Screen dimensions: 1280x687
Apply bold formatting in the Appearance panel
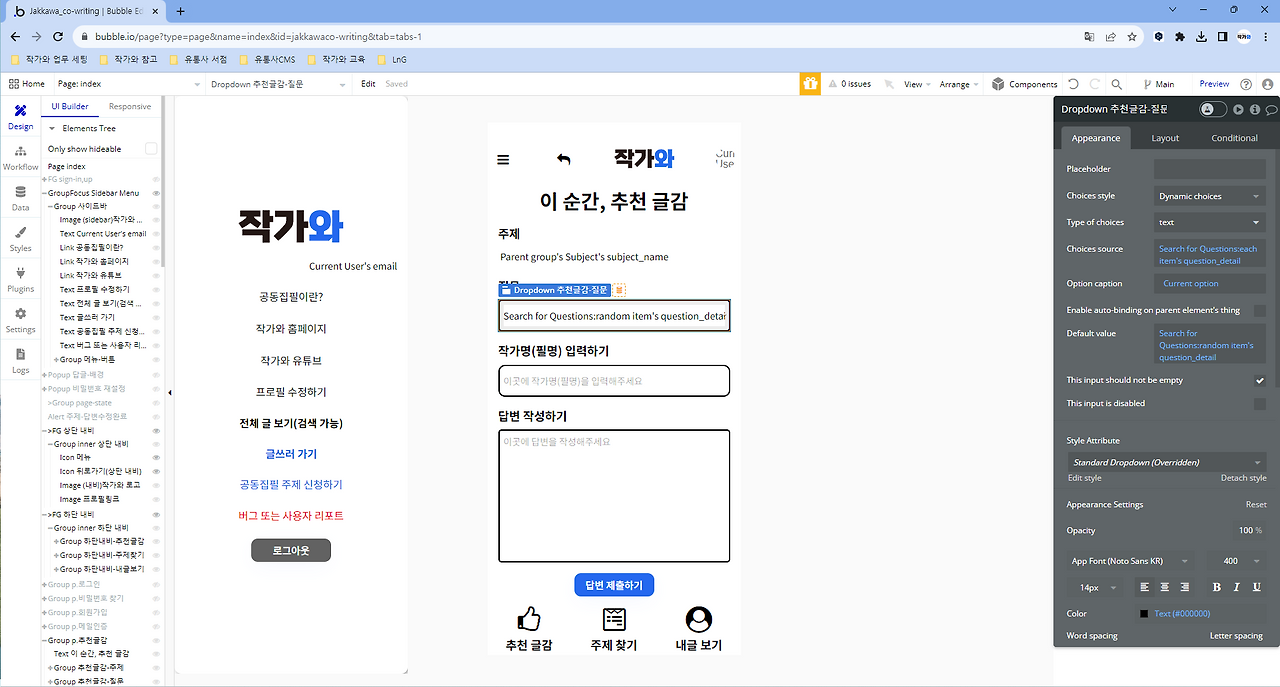pyautogui.click(x=1215, y=587)
